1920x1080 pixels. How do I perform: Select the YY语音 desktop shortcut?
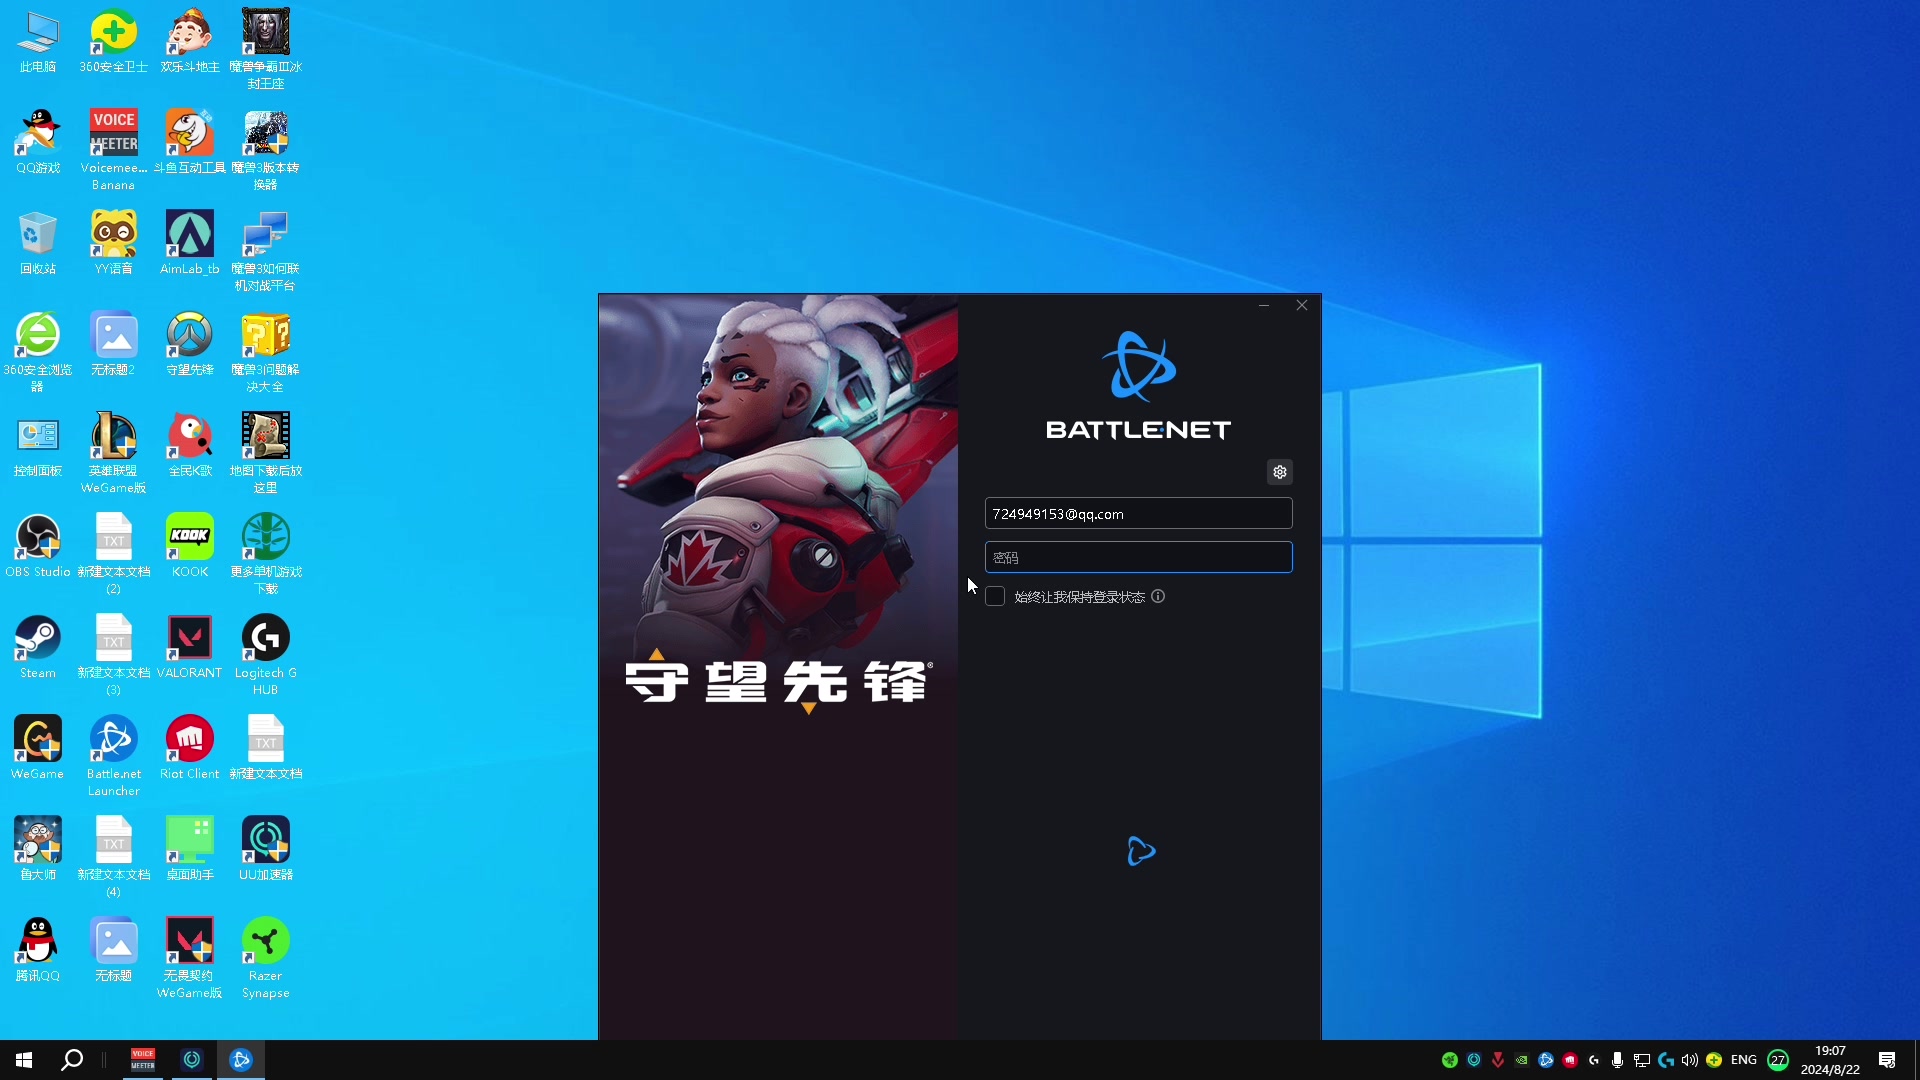(x=114, y=244)
